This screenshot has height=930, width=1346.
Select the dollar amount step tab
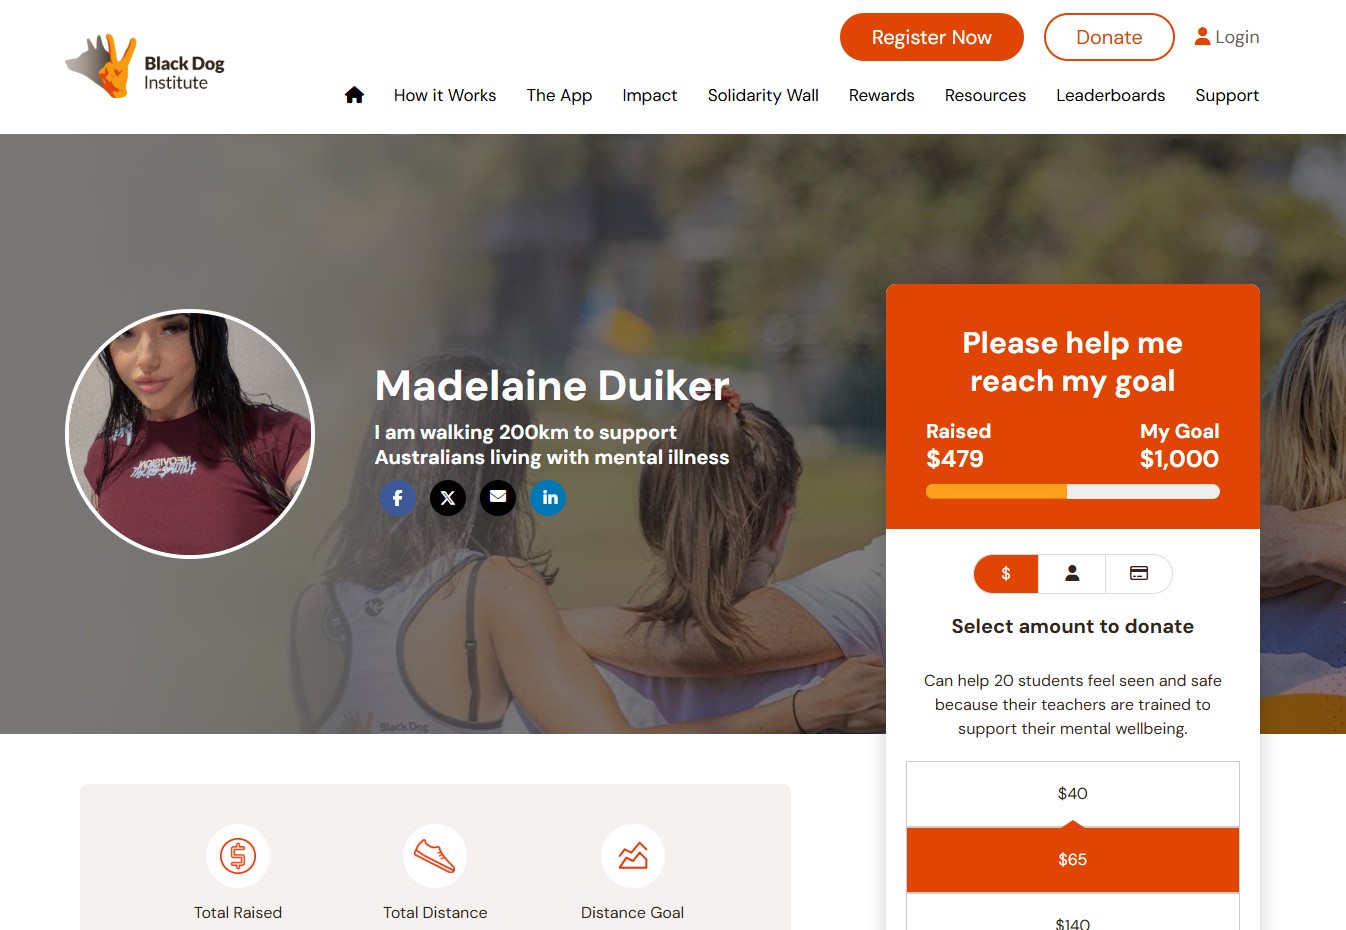(1006, 574)
